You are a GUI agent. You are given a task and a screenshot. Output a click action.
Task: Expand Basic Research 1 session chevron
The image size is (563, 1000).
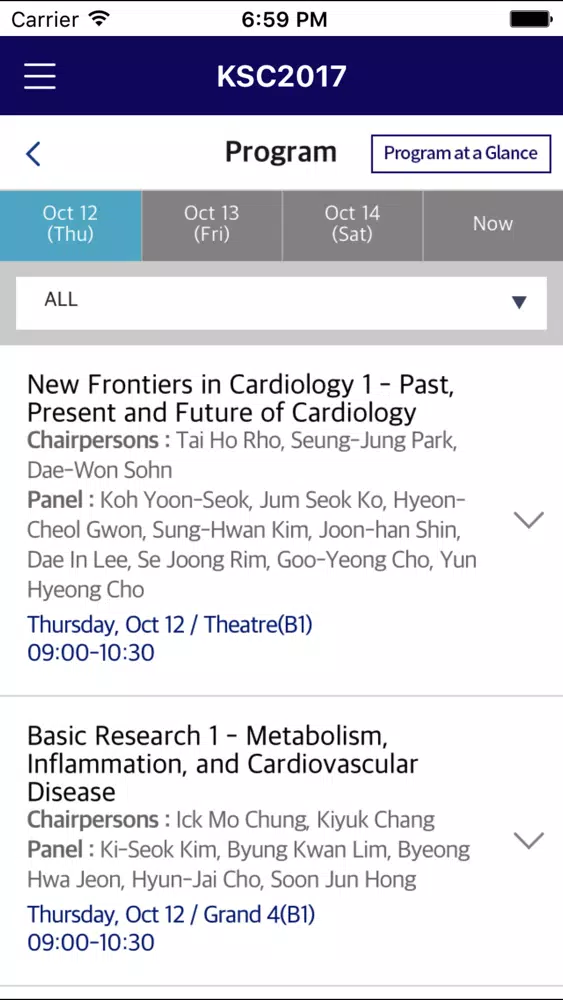coord(529,841)
